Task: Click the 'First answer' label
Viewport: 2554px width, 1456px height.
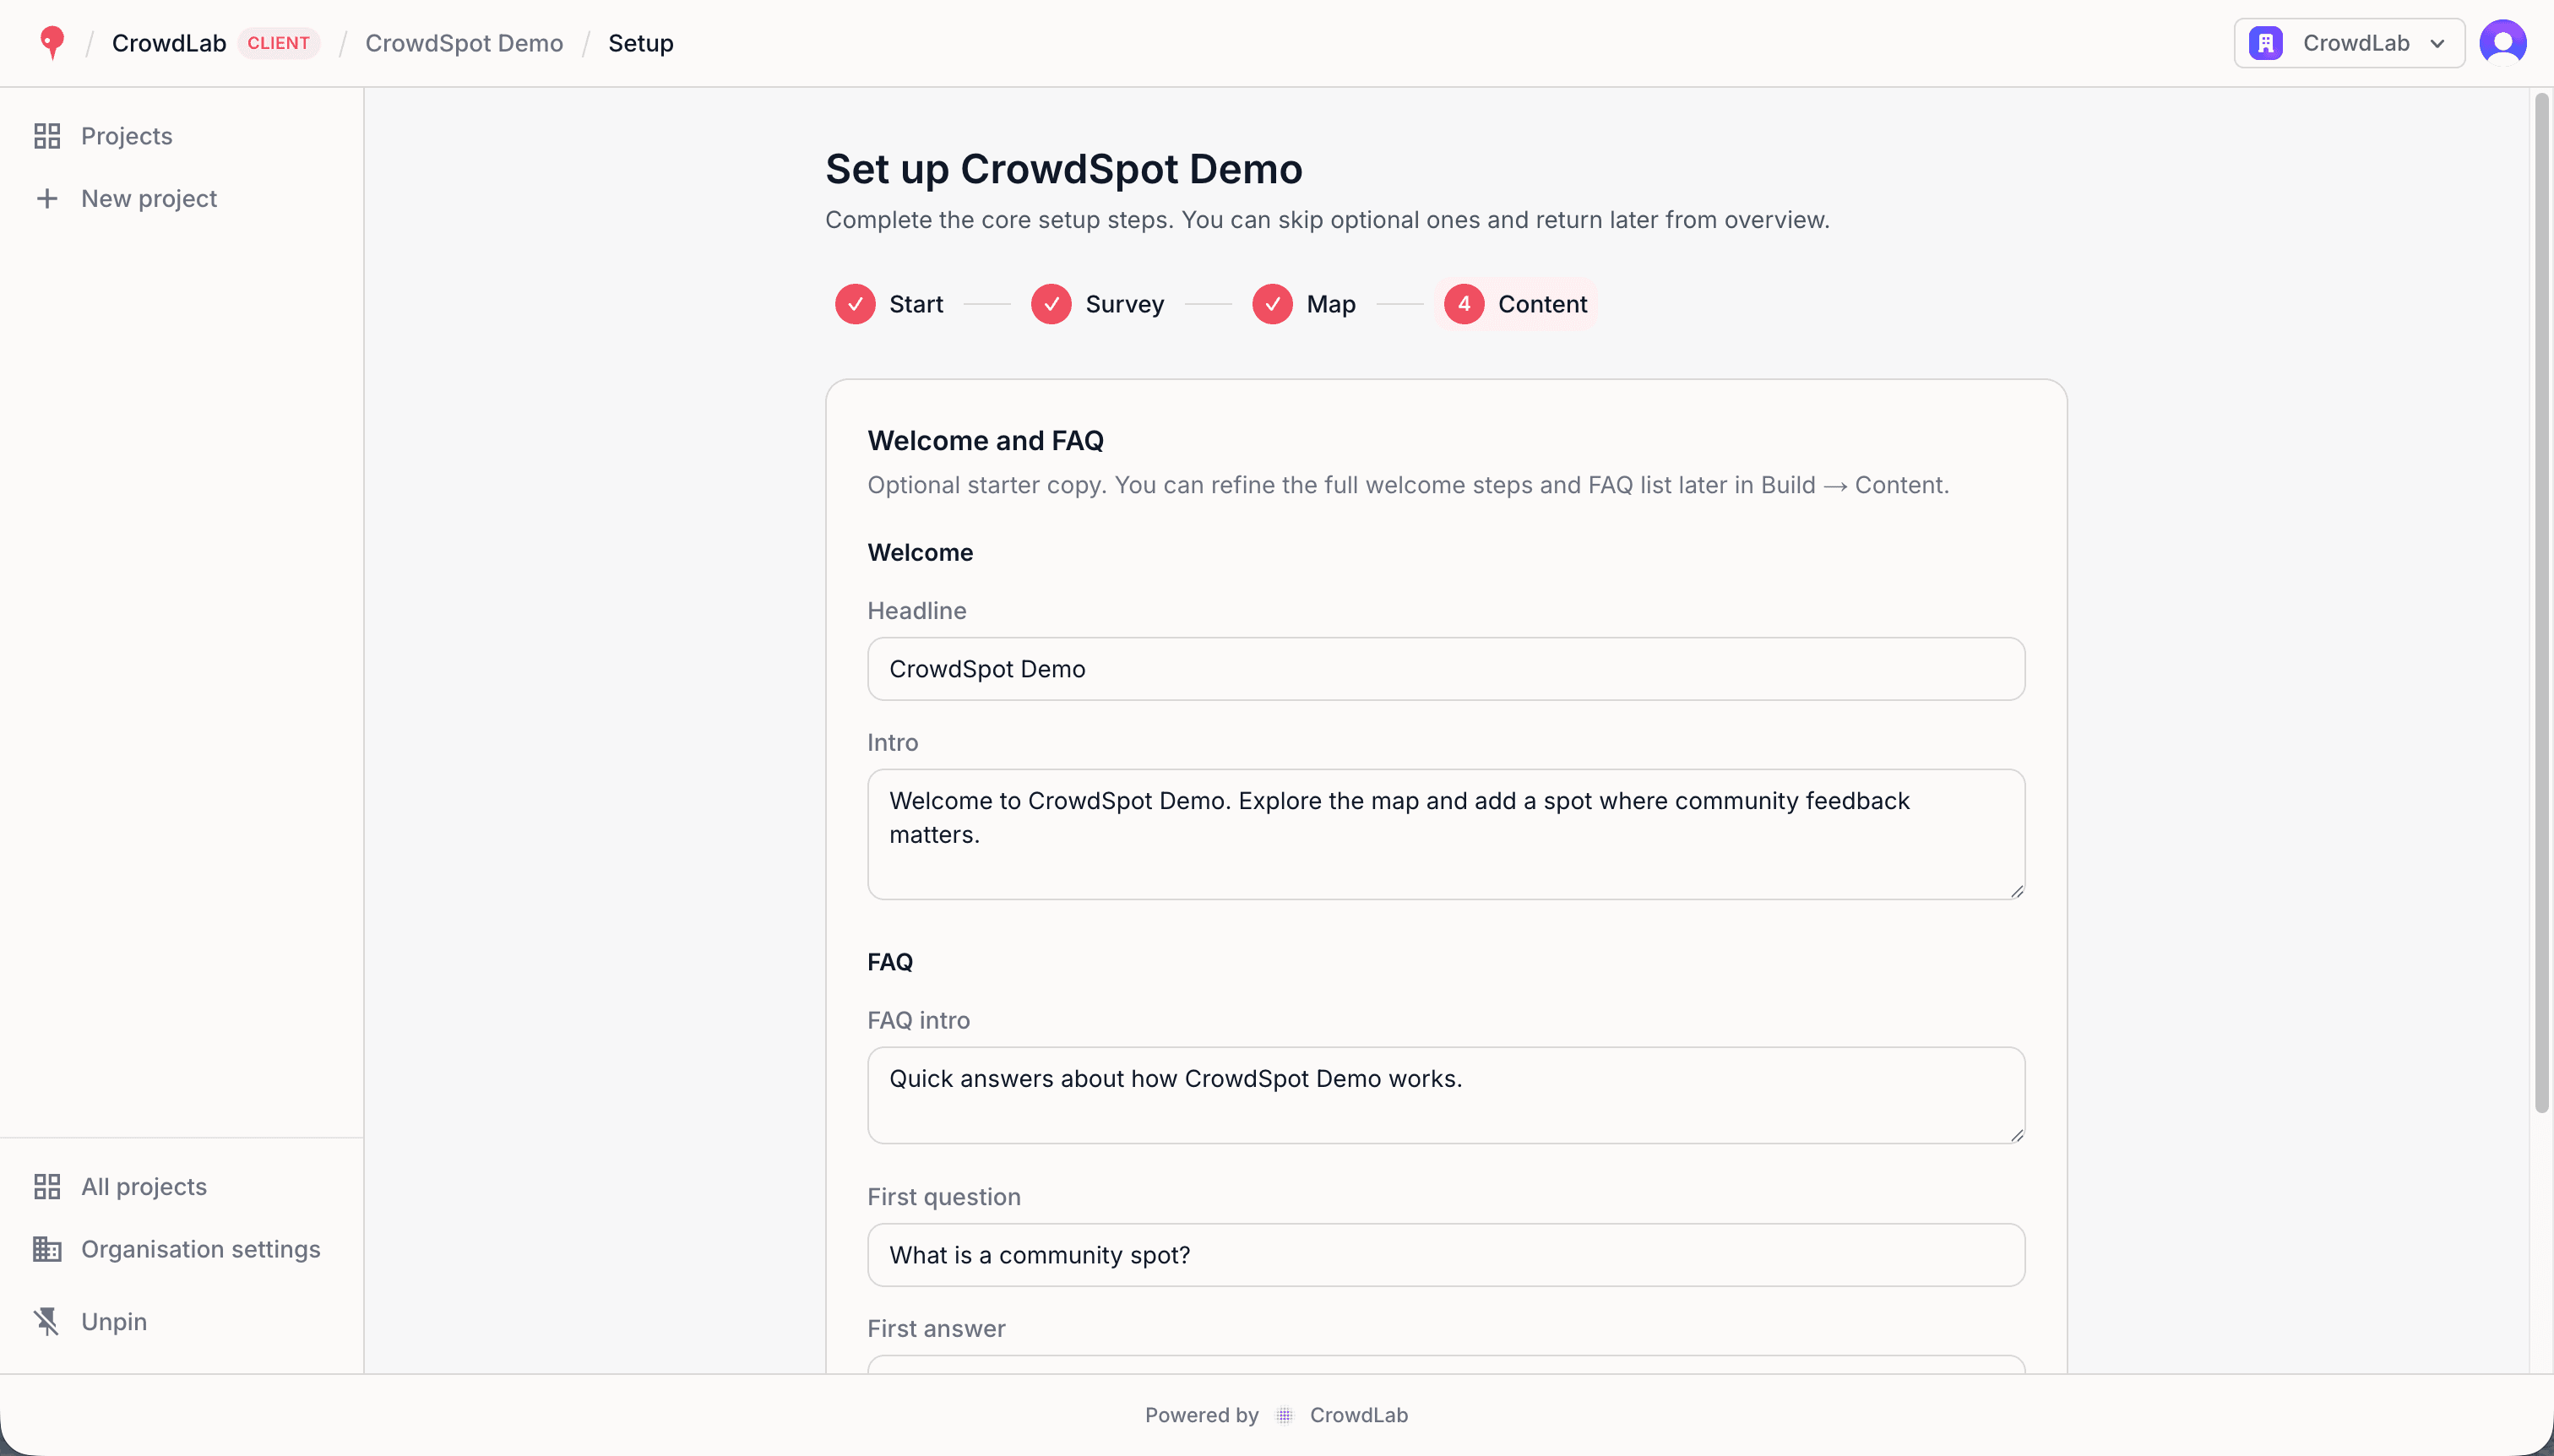Action: tap(936, 1329)
